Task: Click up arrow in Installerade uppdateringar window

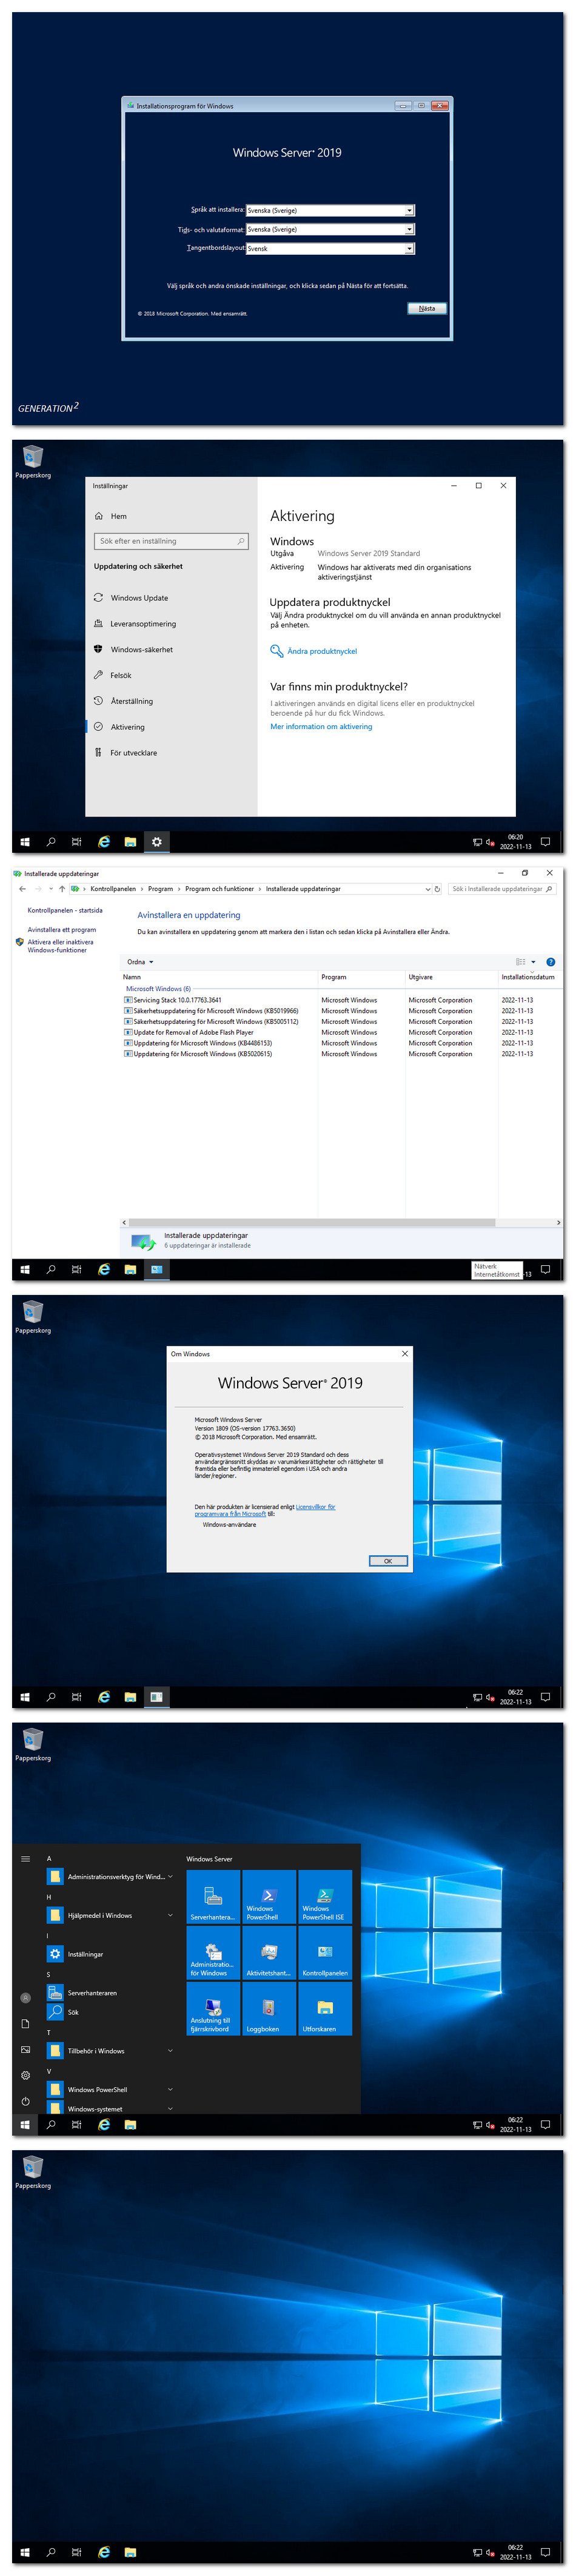Action: [62, 889]
